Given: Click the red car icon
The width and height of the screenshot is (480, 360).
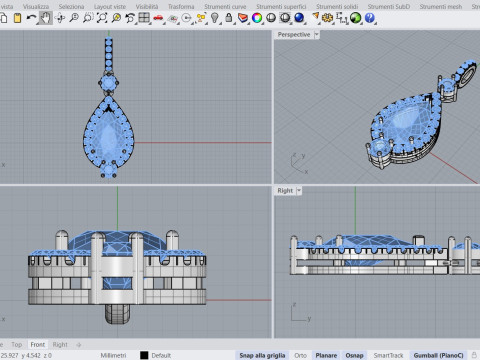Looking at the screenshot, I should click(158, 18).
